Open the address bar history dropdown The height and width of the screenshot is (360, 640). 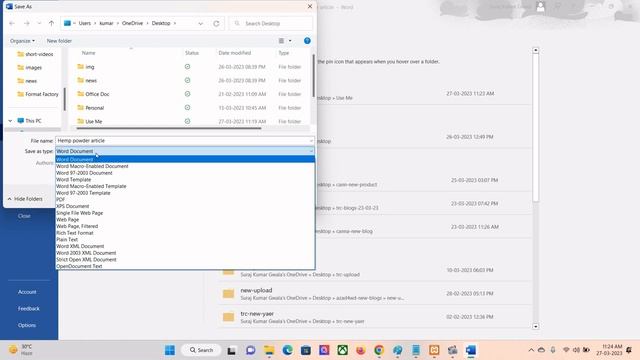pos(200,23)
